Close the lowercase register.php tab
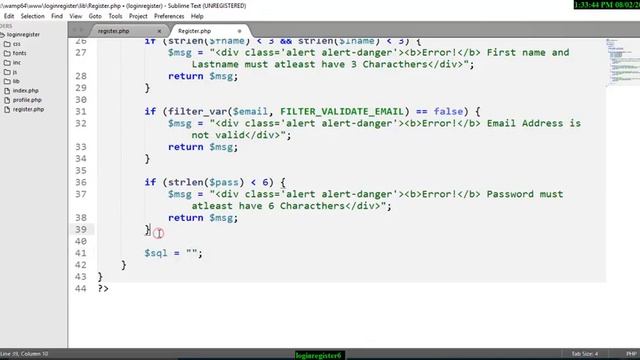The height and width of the screenshot is (360, 640). point(159,31)
